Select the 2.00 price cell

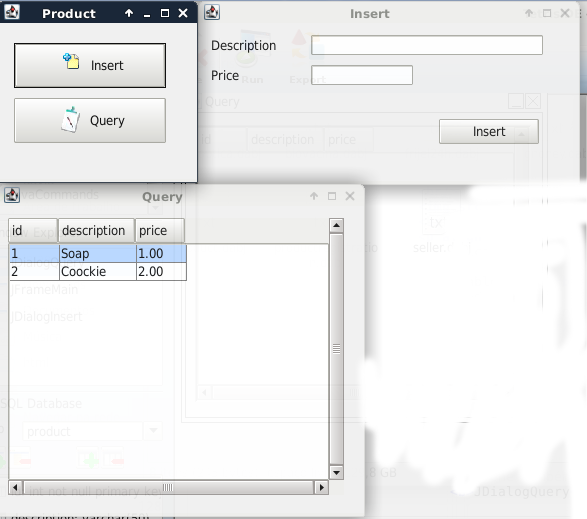161,271
